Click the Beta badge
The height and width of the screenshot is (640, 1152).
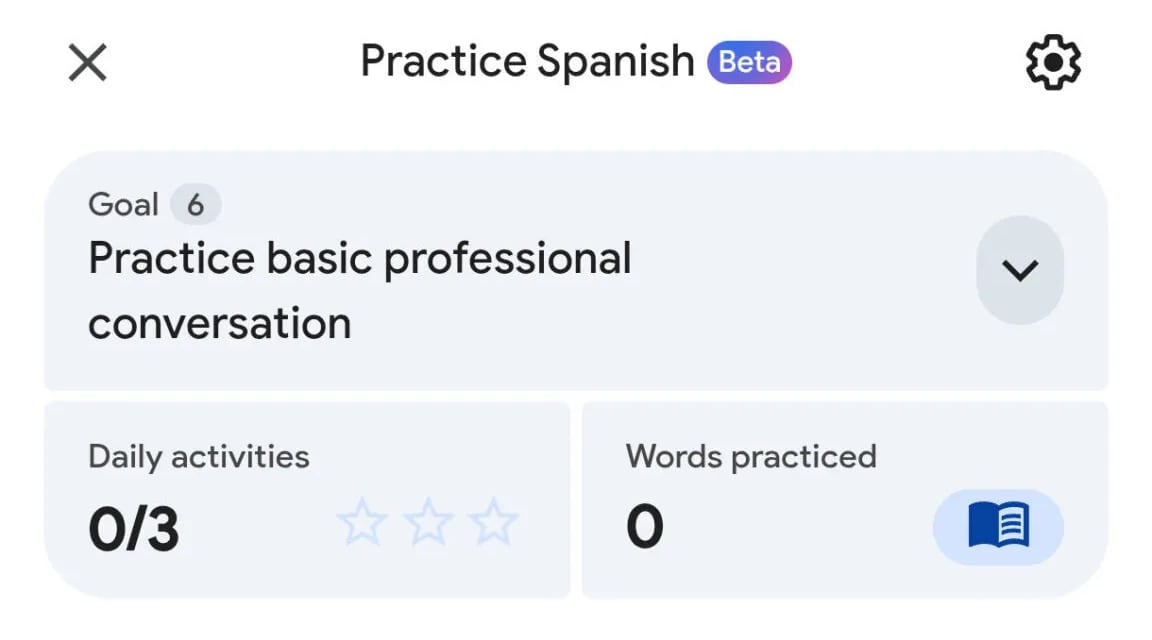pyautogui.click(x=749, y=62)
